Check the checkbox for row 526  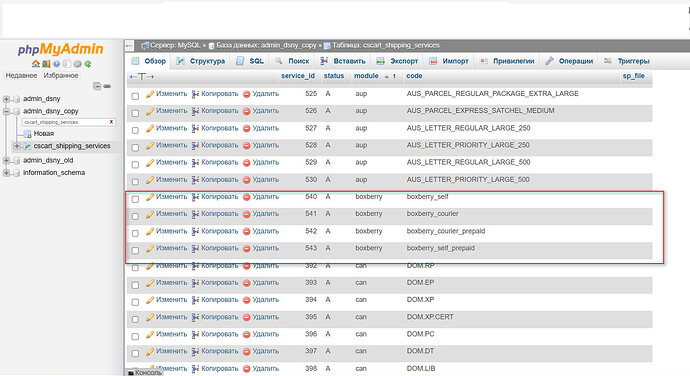[135, 113]
